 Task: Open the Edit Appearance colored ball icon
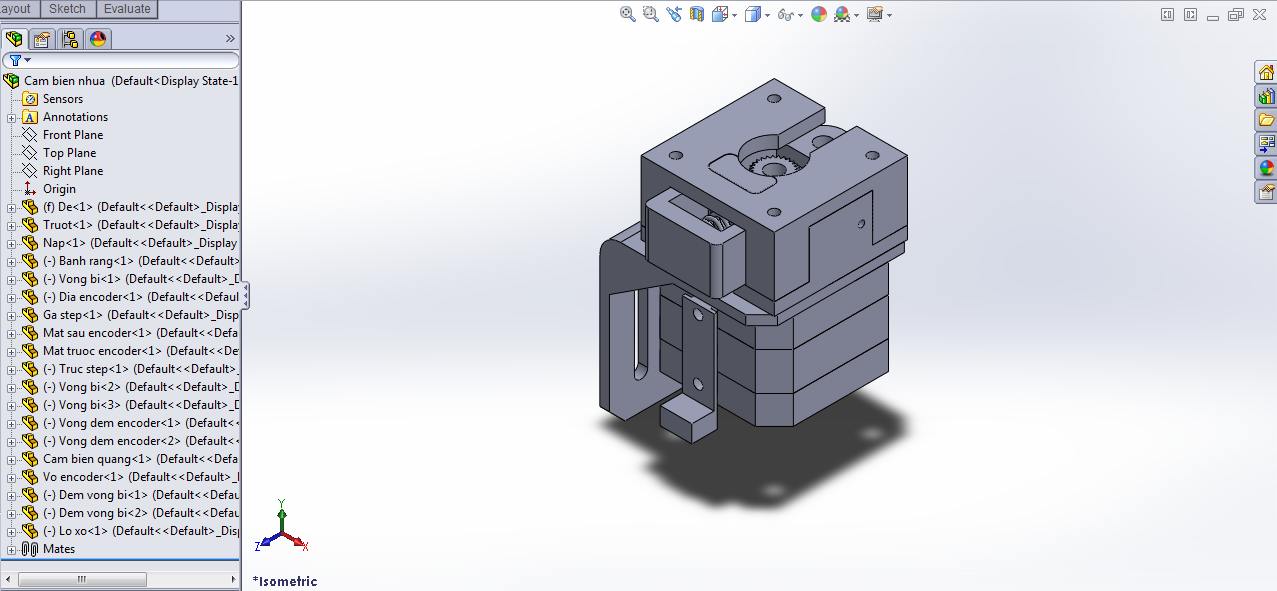[x=818, y=14]
